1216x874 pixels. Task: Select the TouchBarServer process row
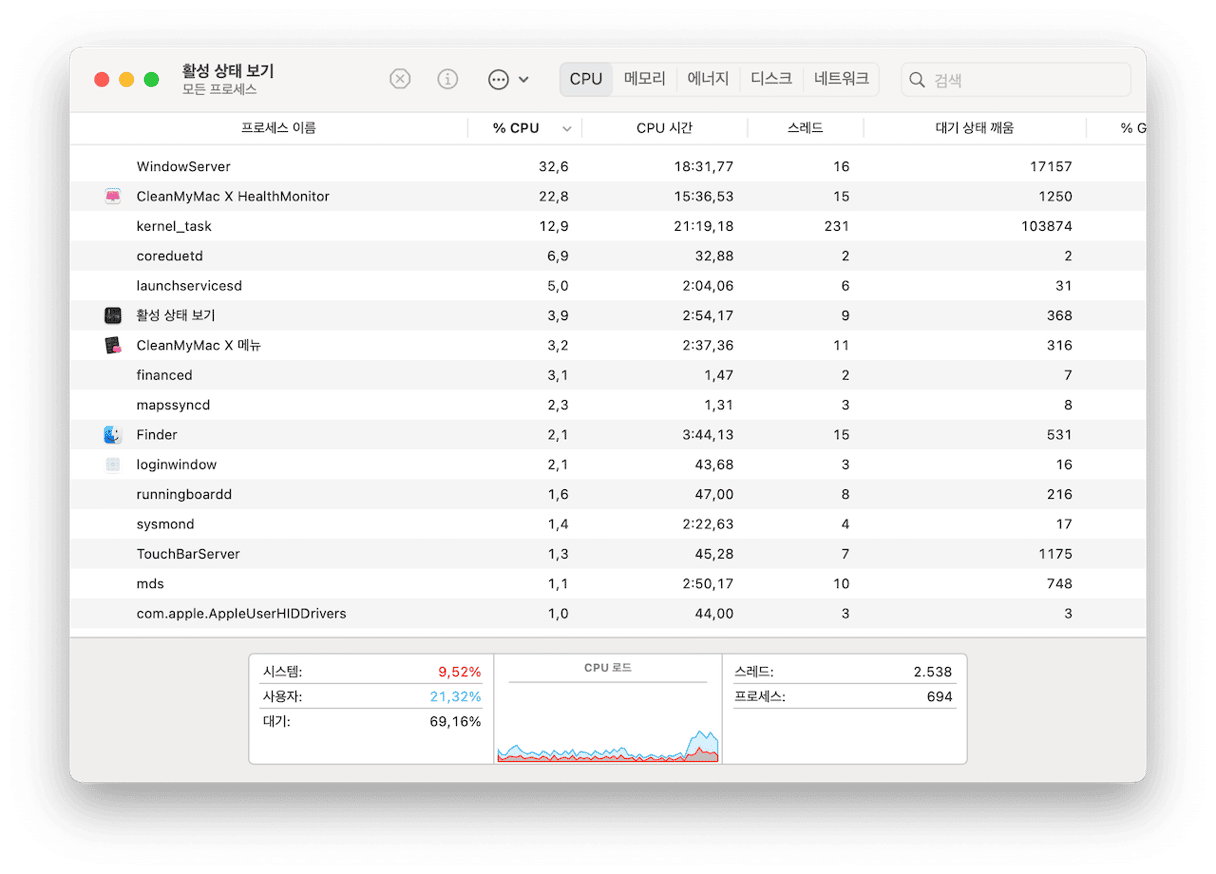[608, 554]
